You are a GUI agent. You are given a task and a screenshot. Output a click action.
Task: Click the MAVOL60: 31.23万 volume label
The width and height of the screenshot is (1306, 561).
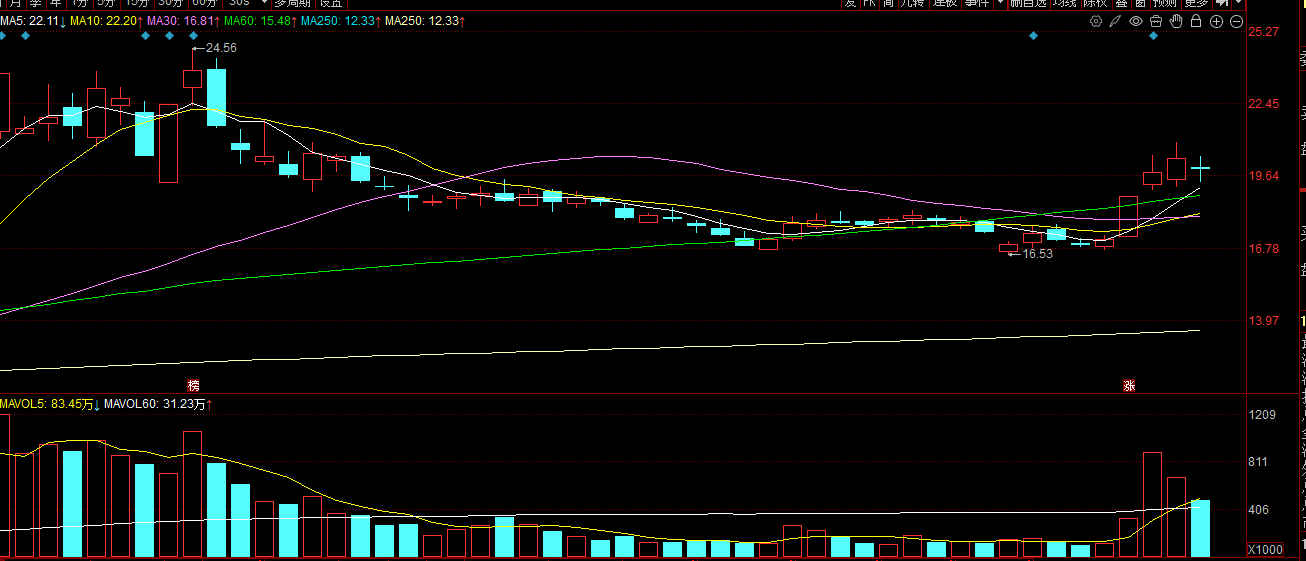pyautogui.click(x=158, y=404)
